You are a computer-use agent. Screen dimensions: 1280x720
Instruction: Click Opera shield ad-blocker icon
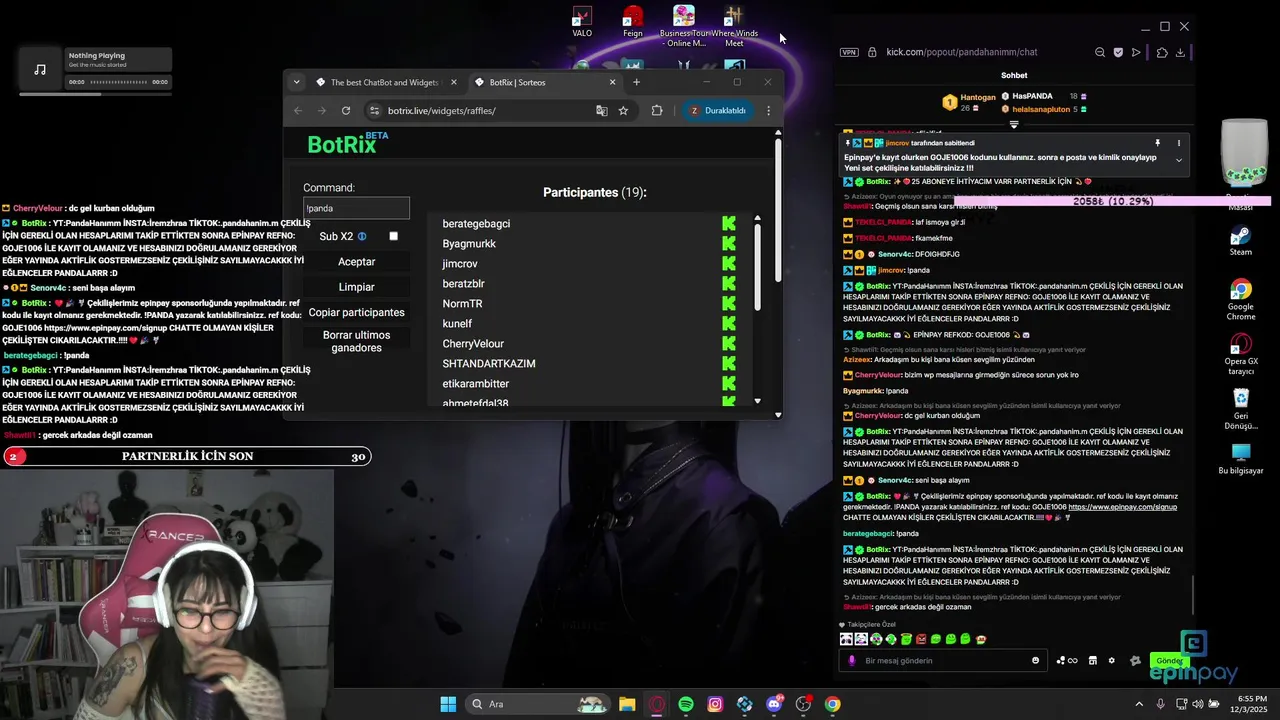(x=1118, y=52)
